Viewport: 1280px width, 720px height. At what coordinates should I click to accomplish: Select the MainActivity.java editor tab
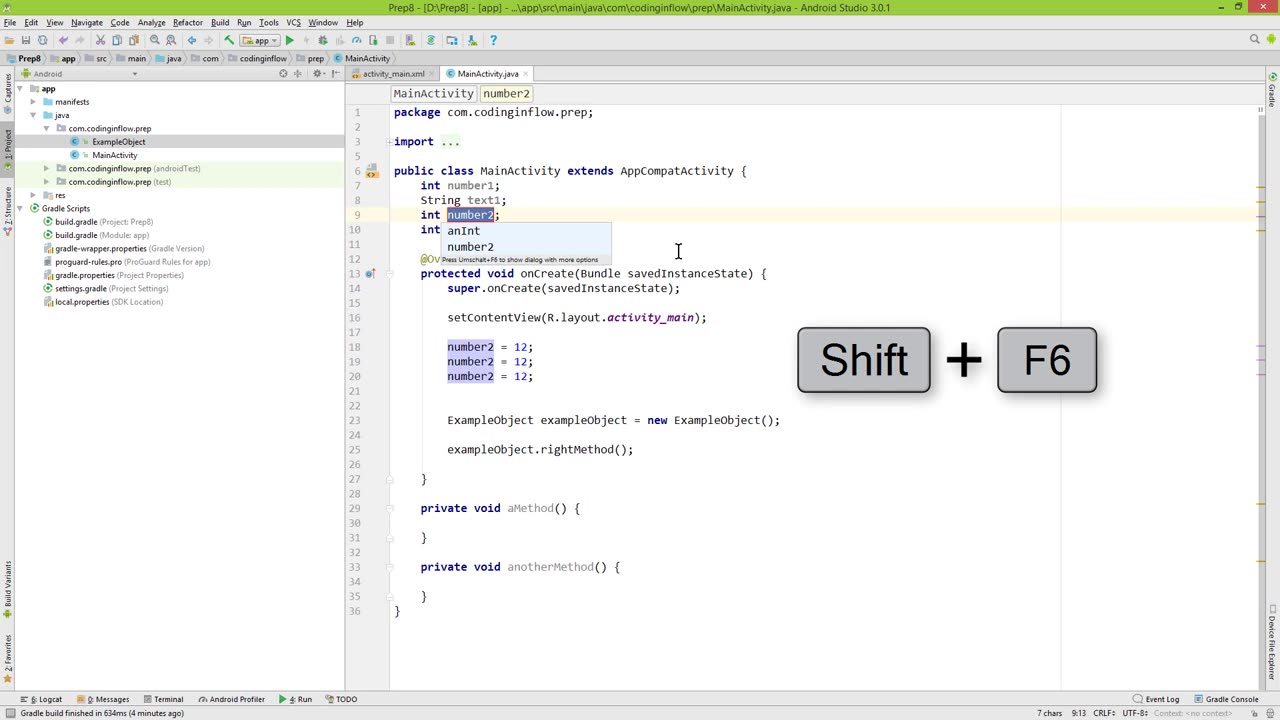(x=487, y=74)
